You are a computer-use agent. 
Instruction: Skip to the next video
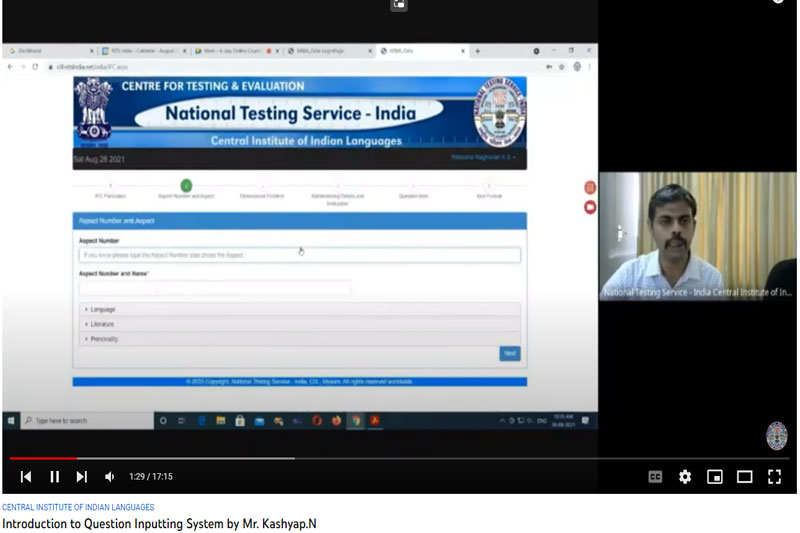click(x=82, y=477)
